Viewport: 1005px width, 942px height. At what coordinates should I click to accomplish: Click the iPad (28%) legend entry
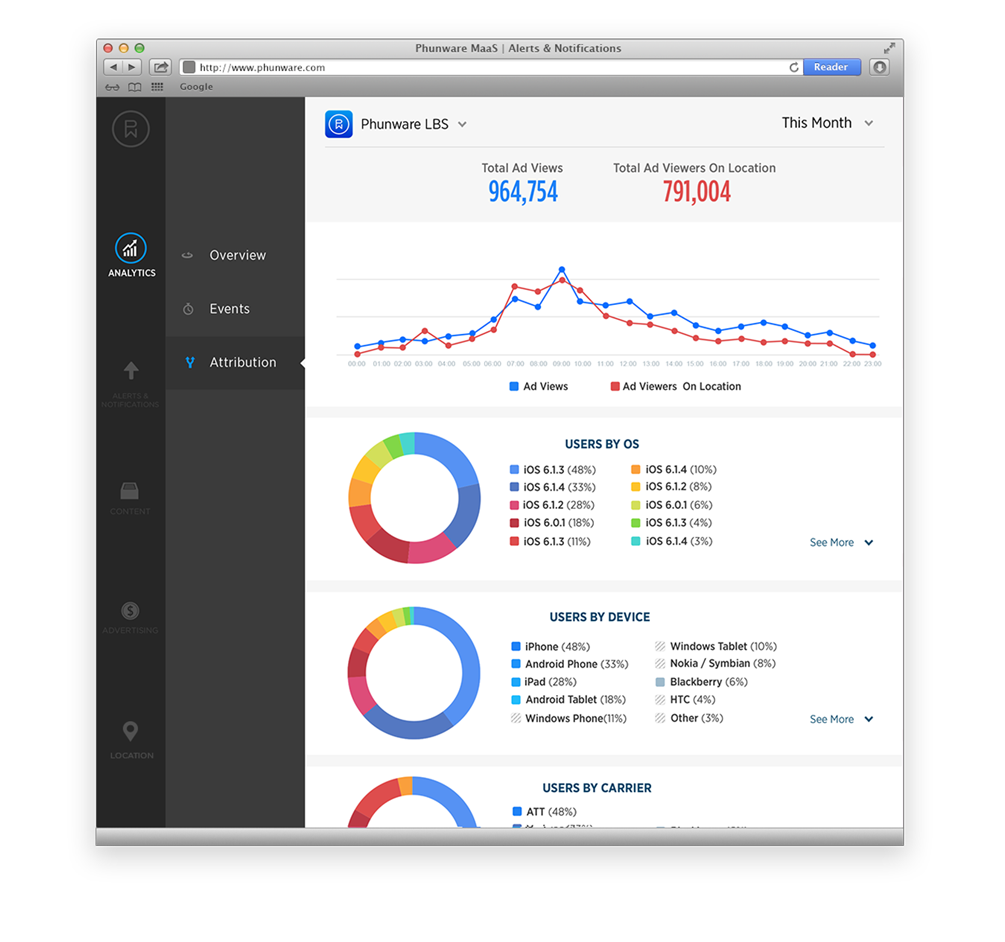544,682
